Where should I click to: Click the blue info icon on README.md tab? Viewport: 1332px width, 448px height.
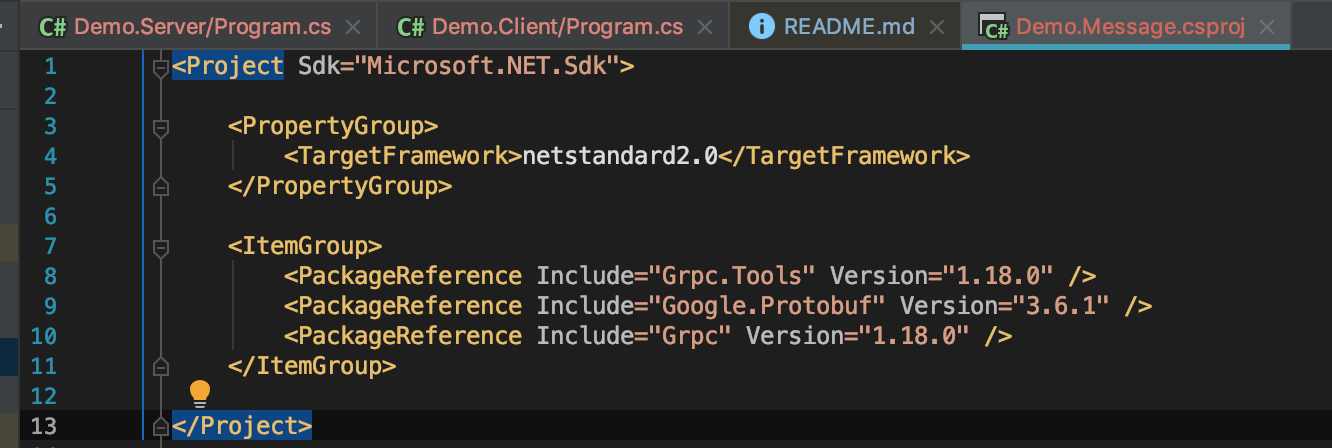(x=762, y=27)
